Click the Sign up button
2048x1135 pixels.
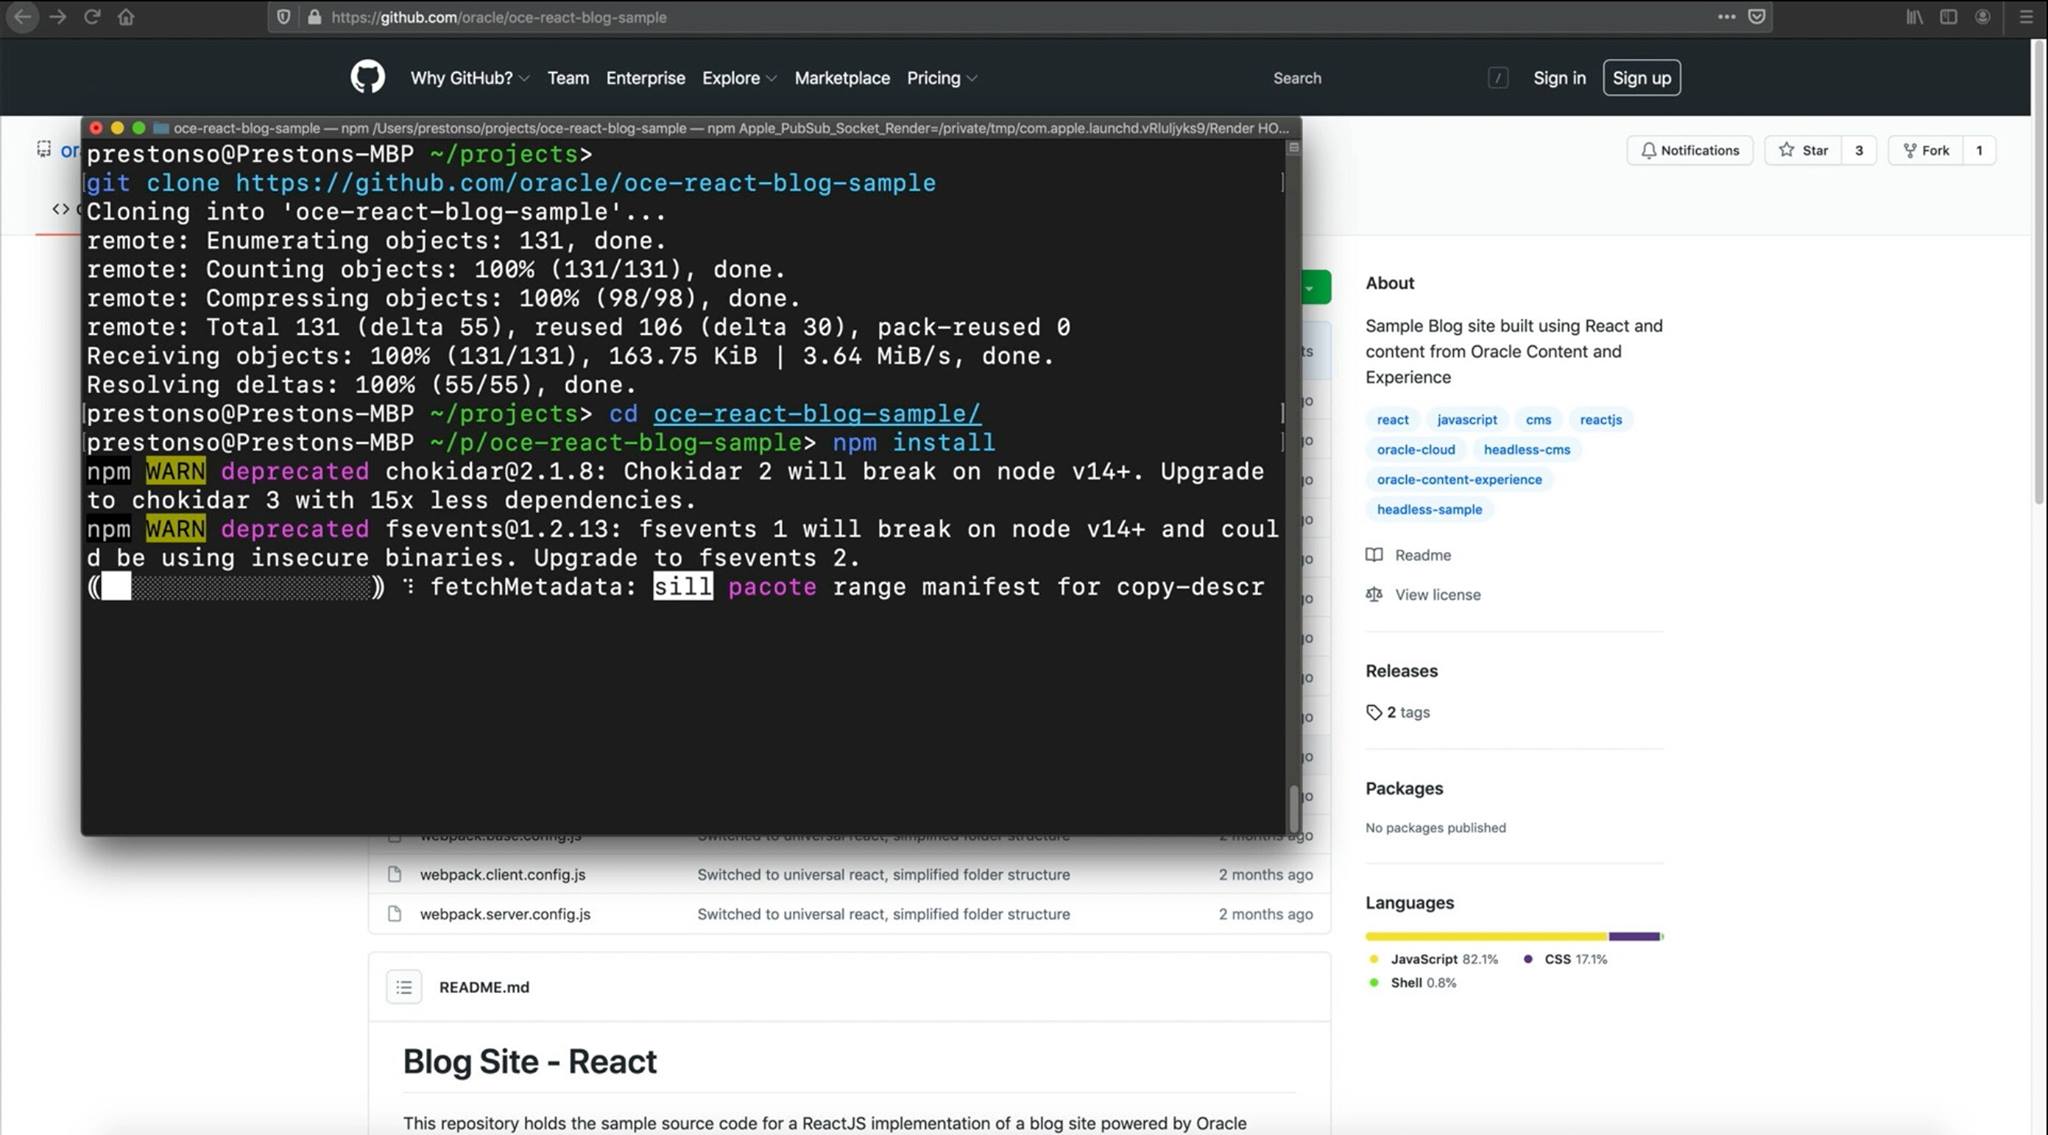[x=1641, y=78]
